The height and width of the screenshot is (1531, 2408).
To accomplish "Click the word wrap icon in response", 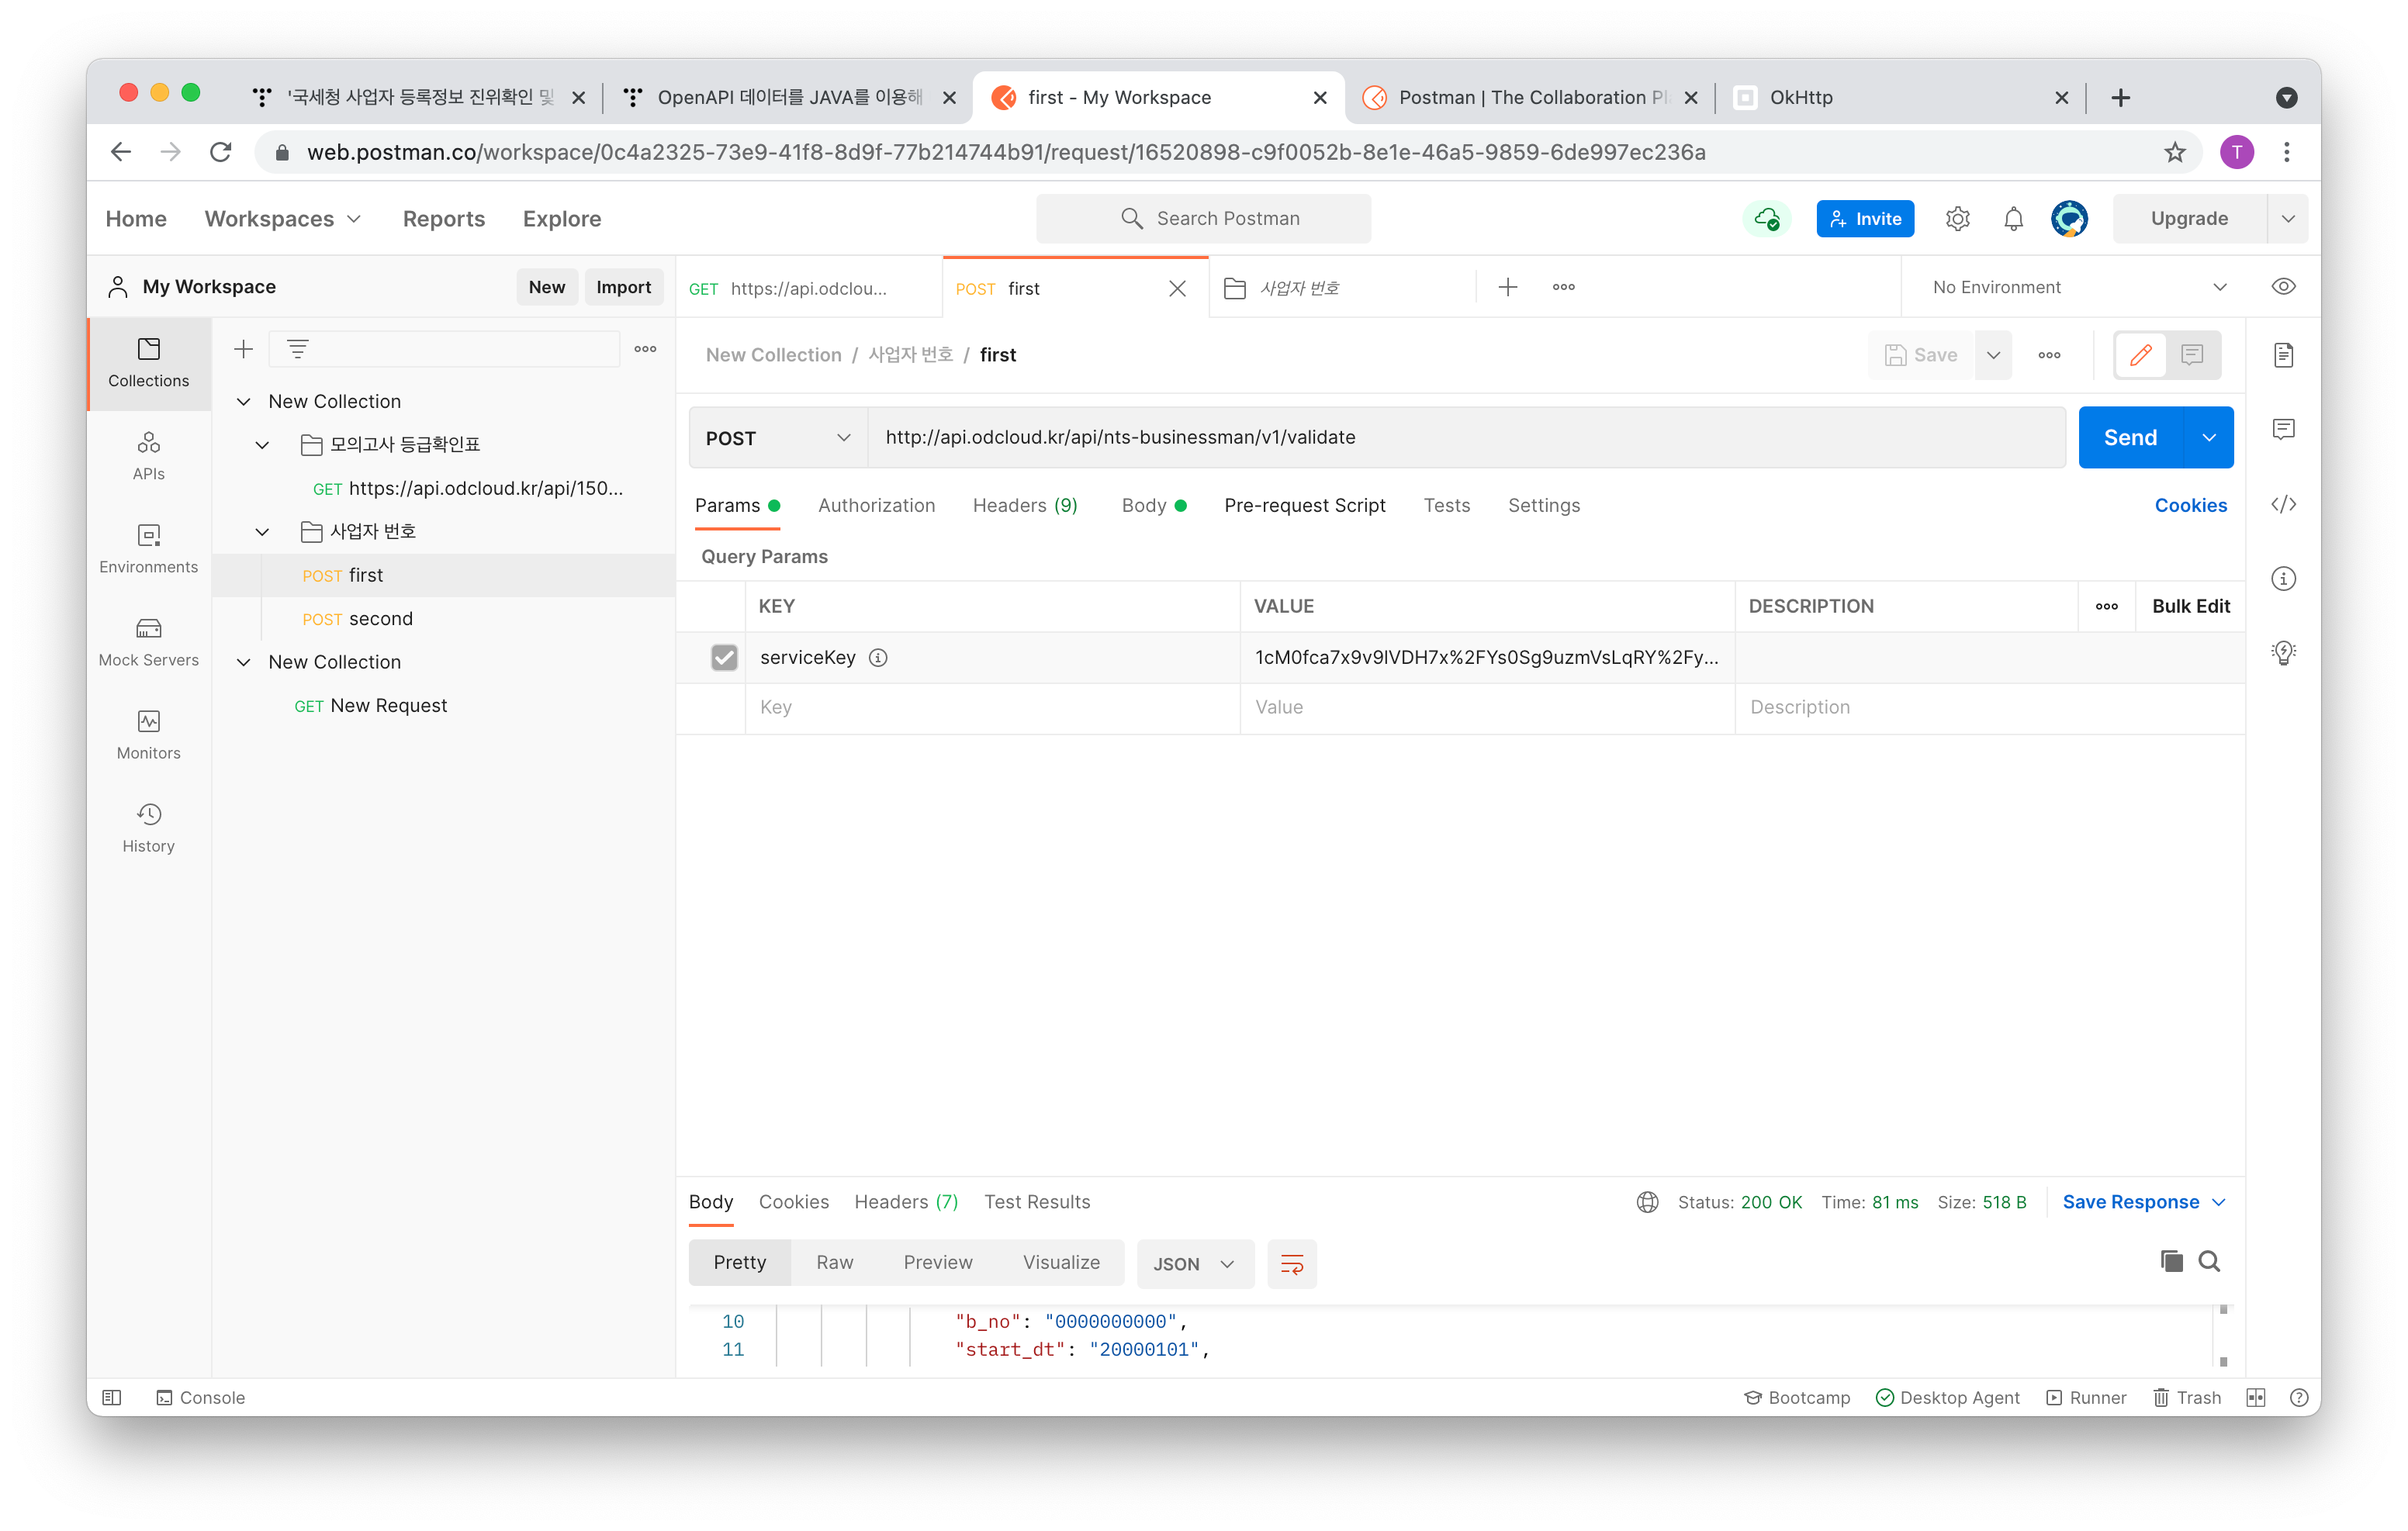I will (x=1291, y=1264).
